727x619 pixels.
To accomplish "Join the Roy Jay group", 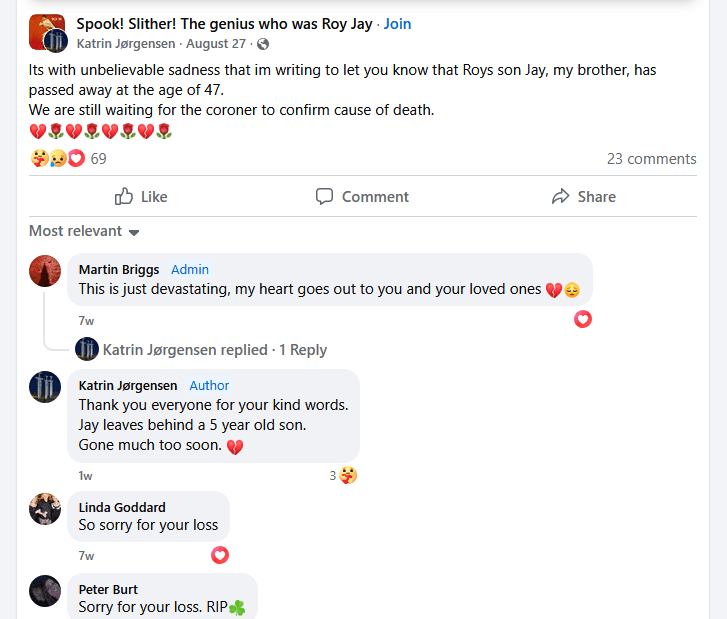I will (397, 24).
